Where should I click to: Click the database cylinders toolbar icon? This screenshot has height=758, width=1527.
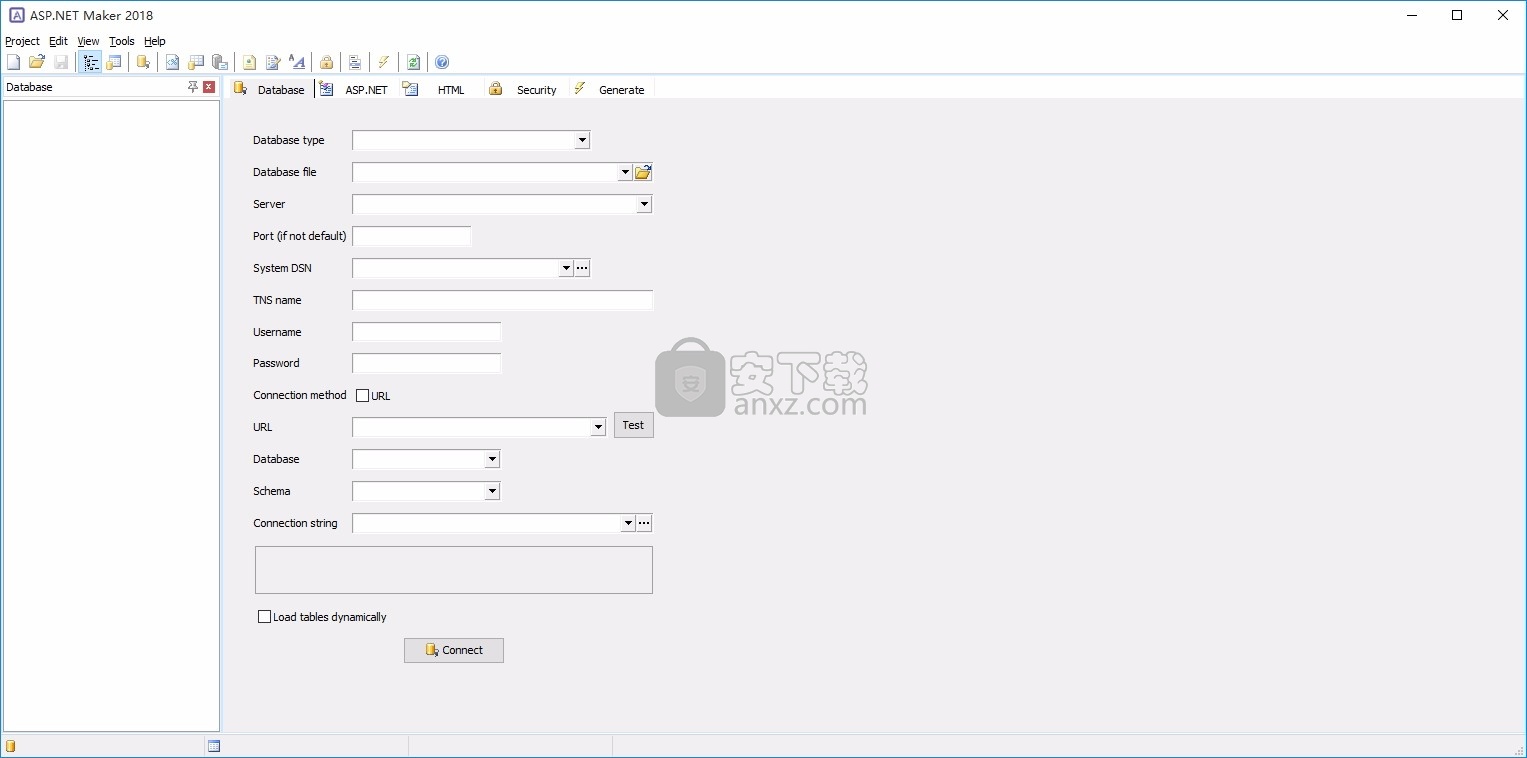pyautogui.click(x=220, y=62)
